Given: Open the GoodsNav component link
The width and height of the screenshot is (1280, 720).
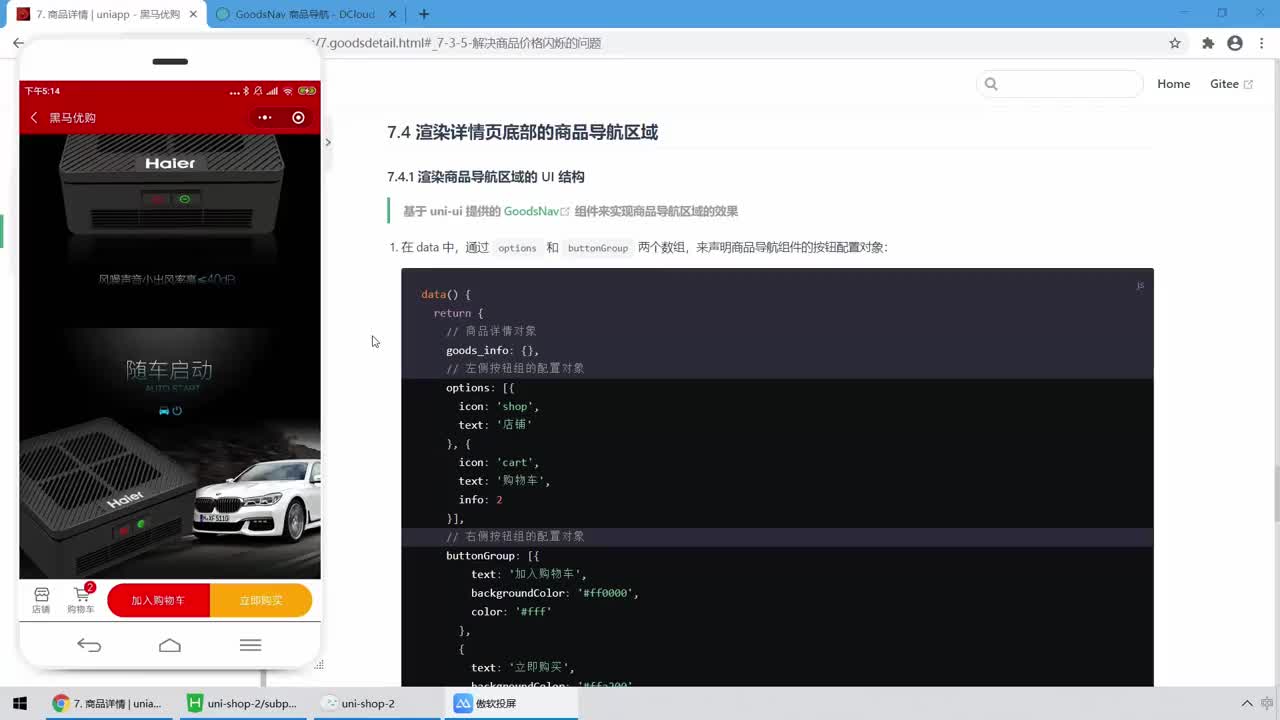Looking at the screenshot, I should [x=536, y=211].
